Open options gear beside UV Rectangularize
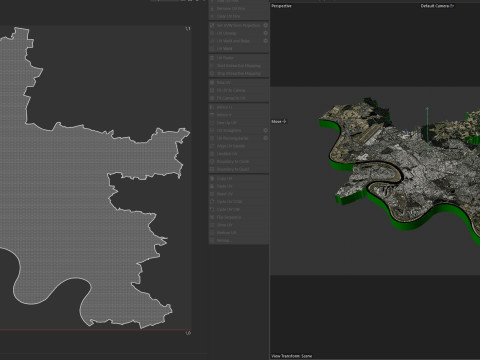The height and width of the screenshot is (360, 480). click(266, 138)
